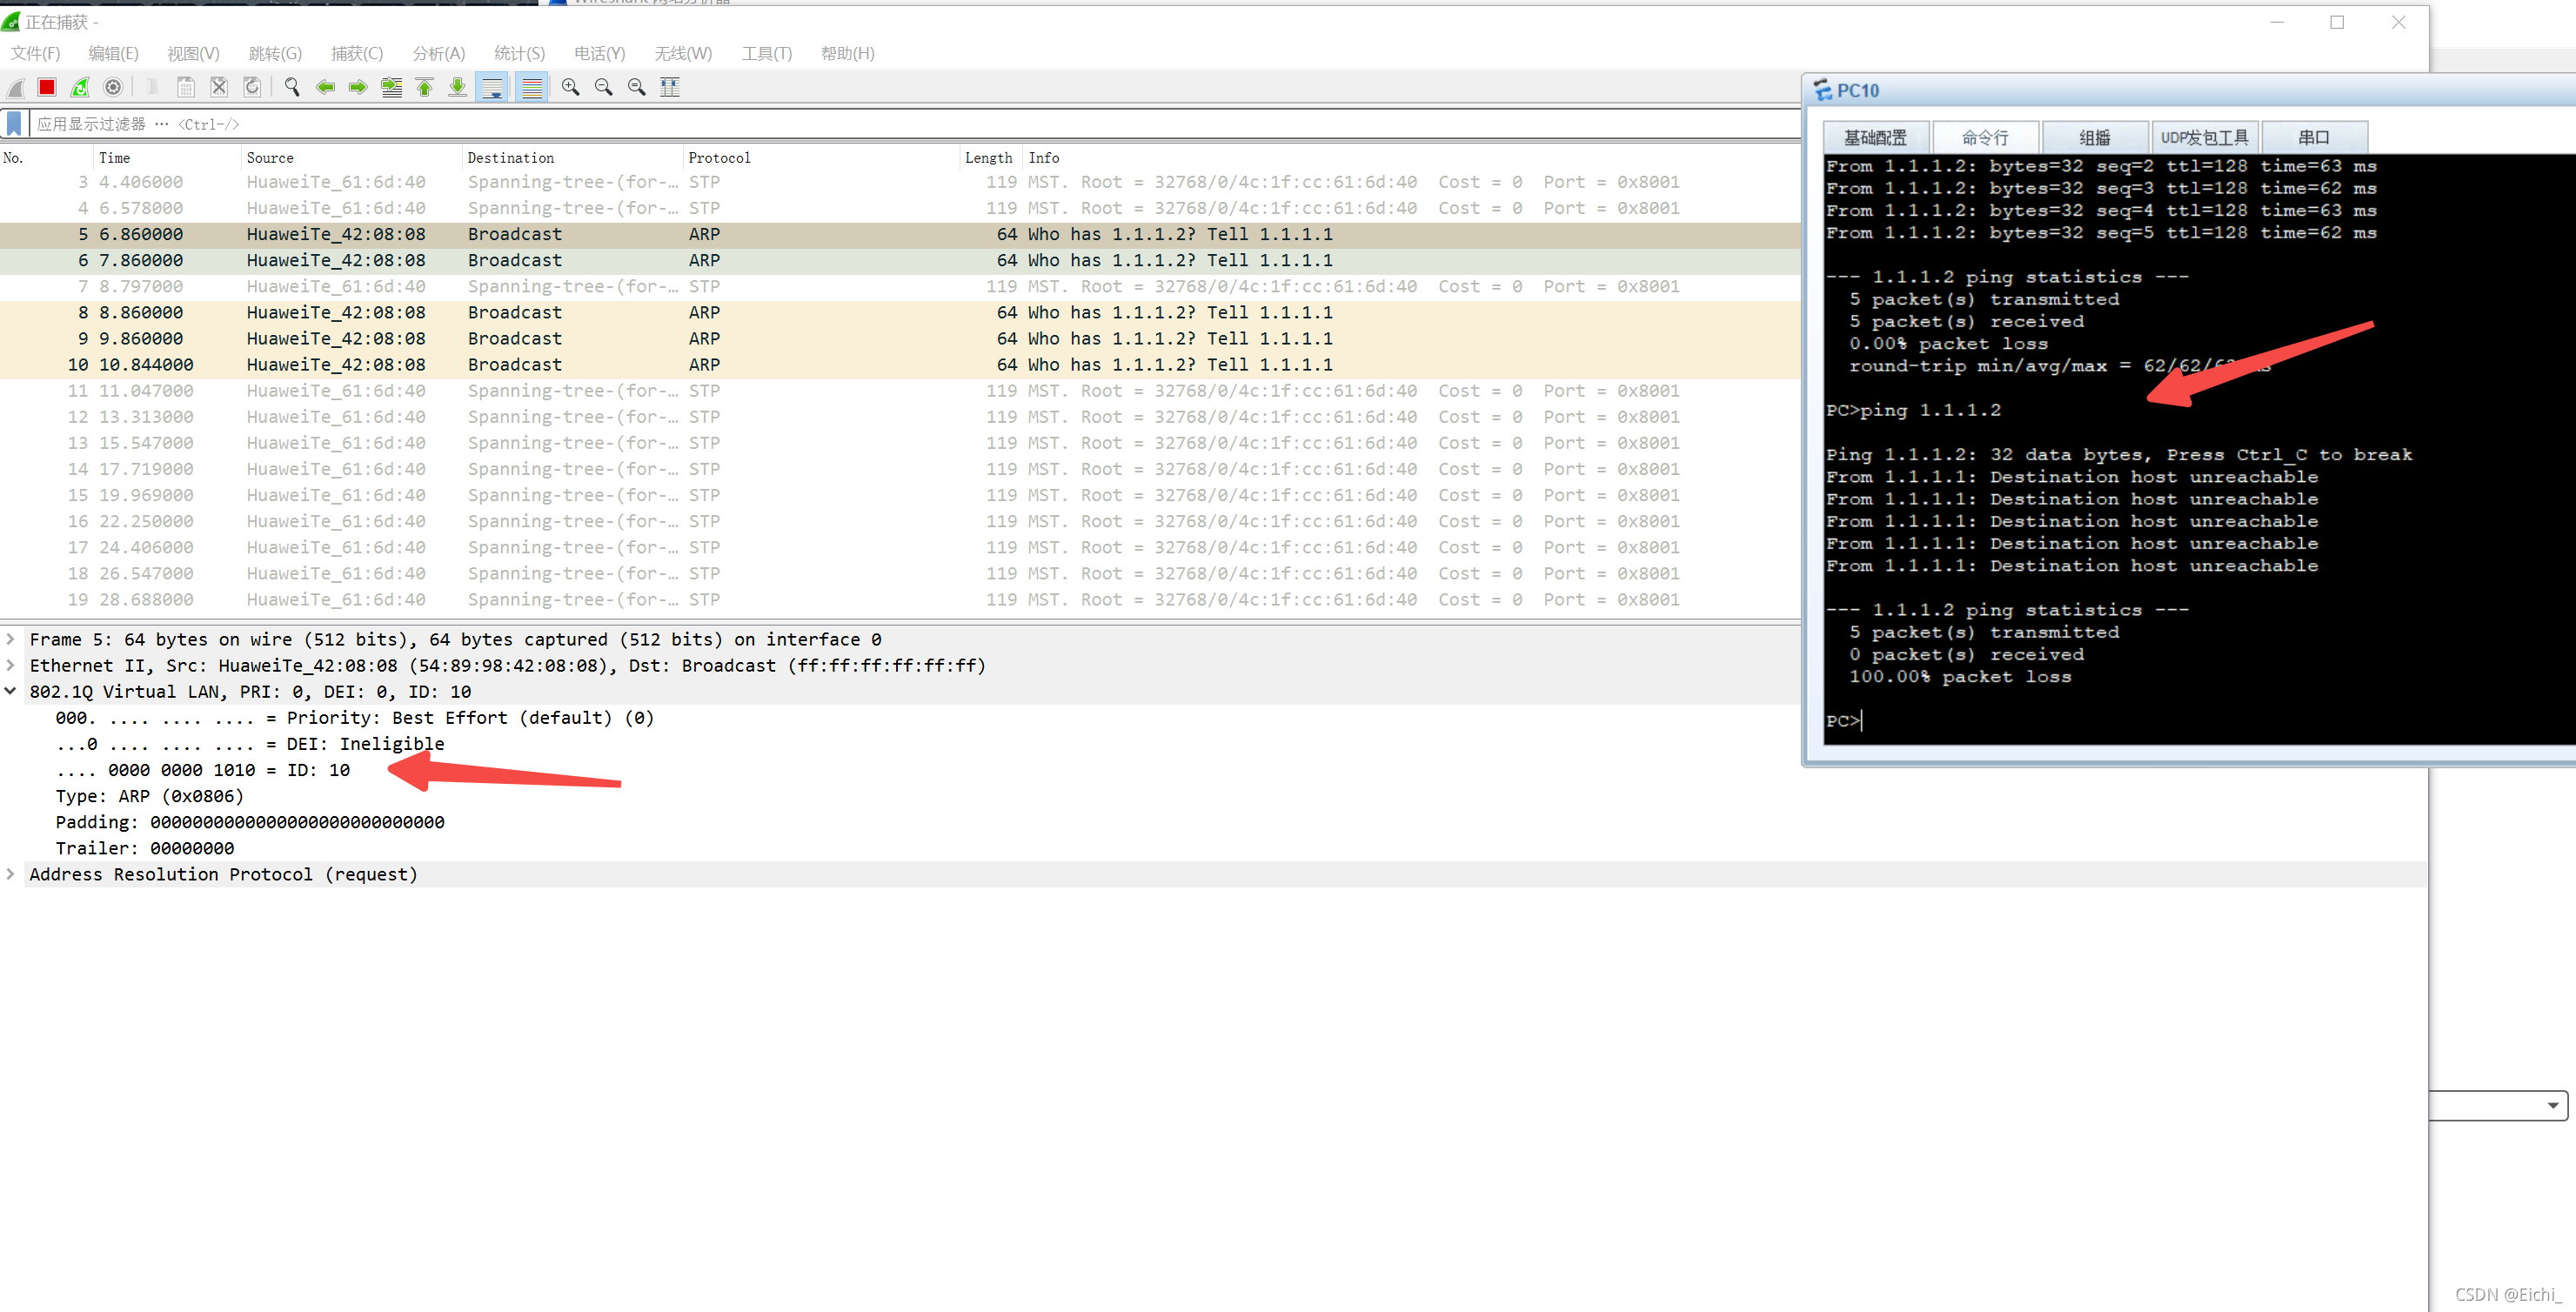This screenshot has height=1312, width=2576.
Task: Zoom out main window text
Action: 604,87
